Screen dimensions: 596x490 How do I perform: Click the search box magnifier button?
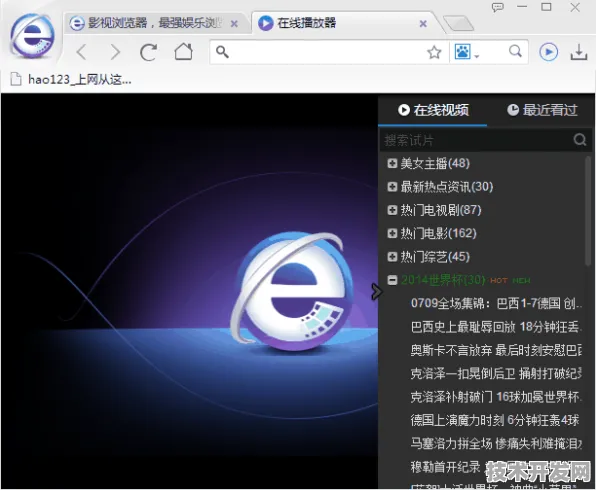515,51
